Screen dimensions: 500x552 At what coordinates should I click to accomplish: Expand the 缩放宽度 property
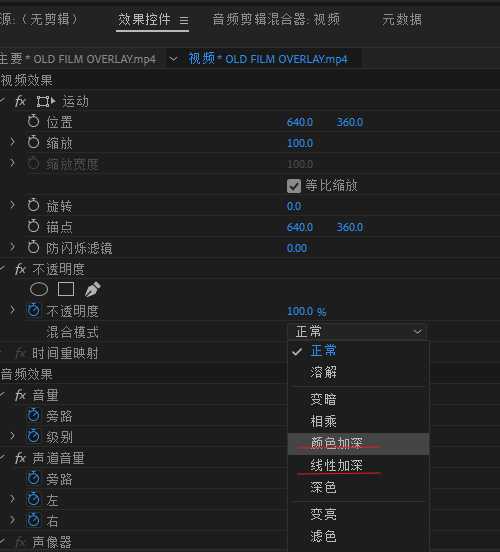[12, 163]
